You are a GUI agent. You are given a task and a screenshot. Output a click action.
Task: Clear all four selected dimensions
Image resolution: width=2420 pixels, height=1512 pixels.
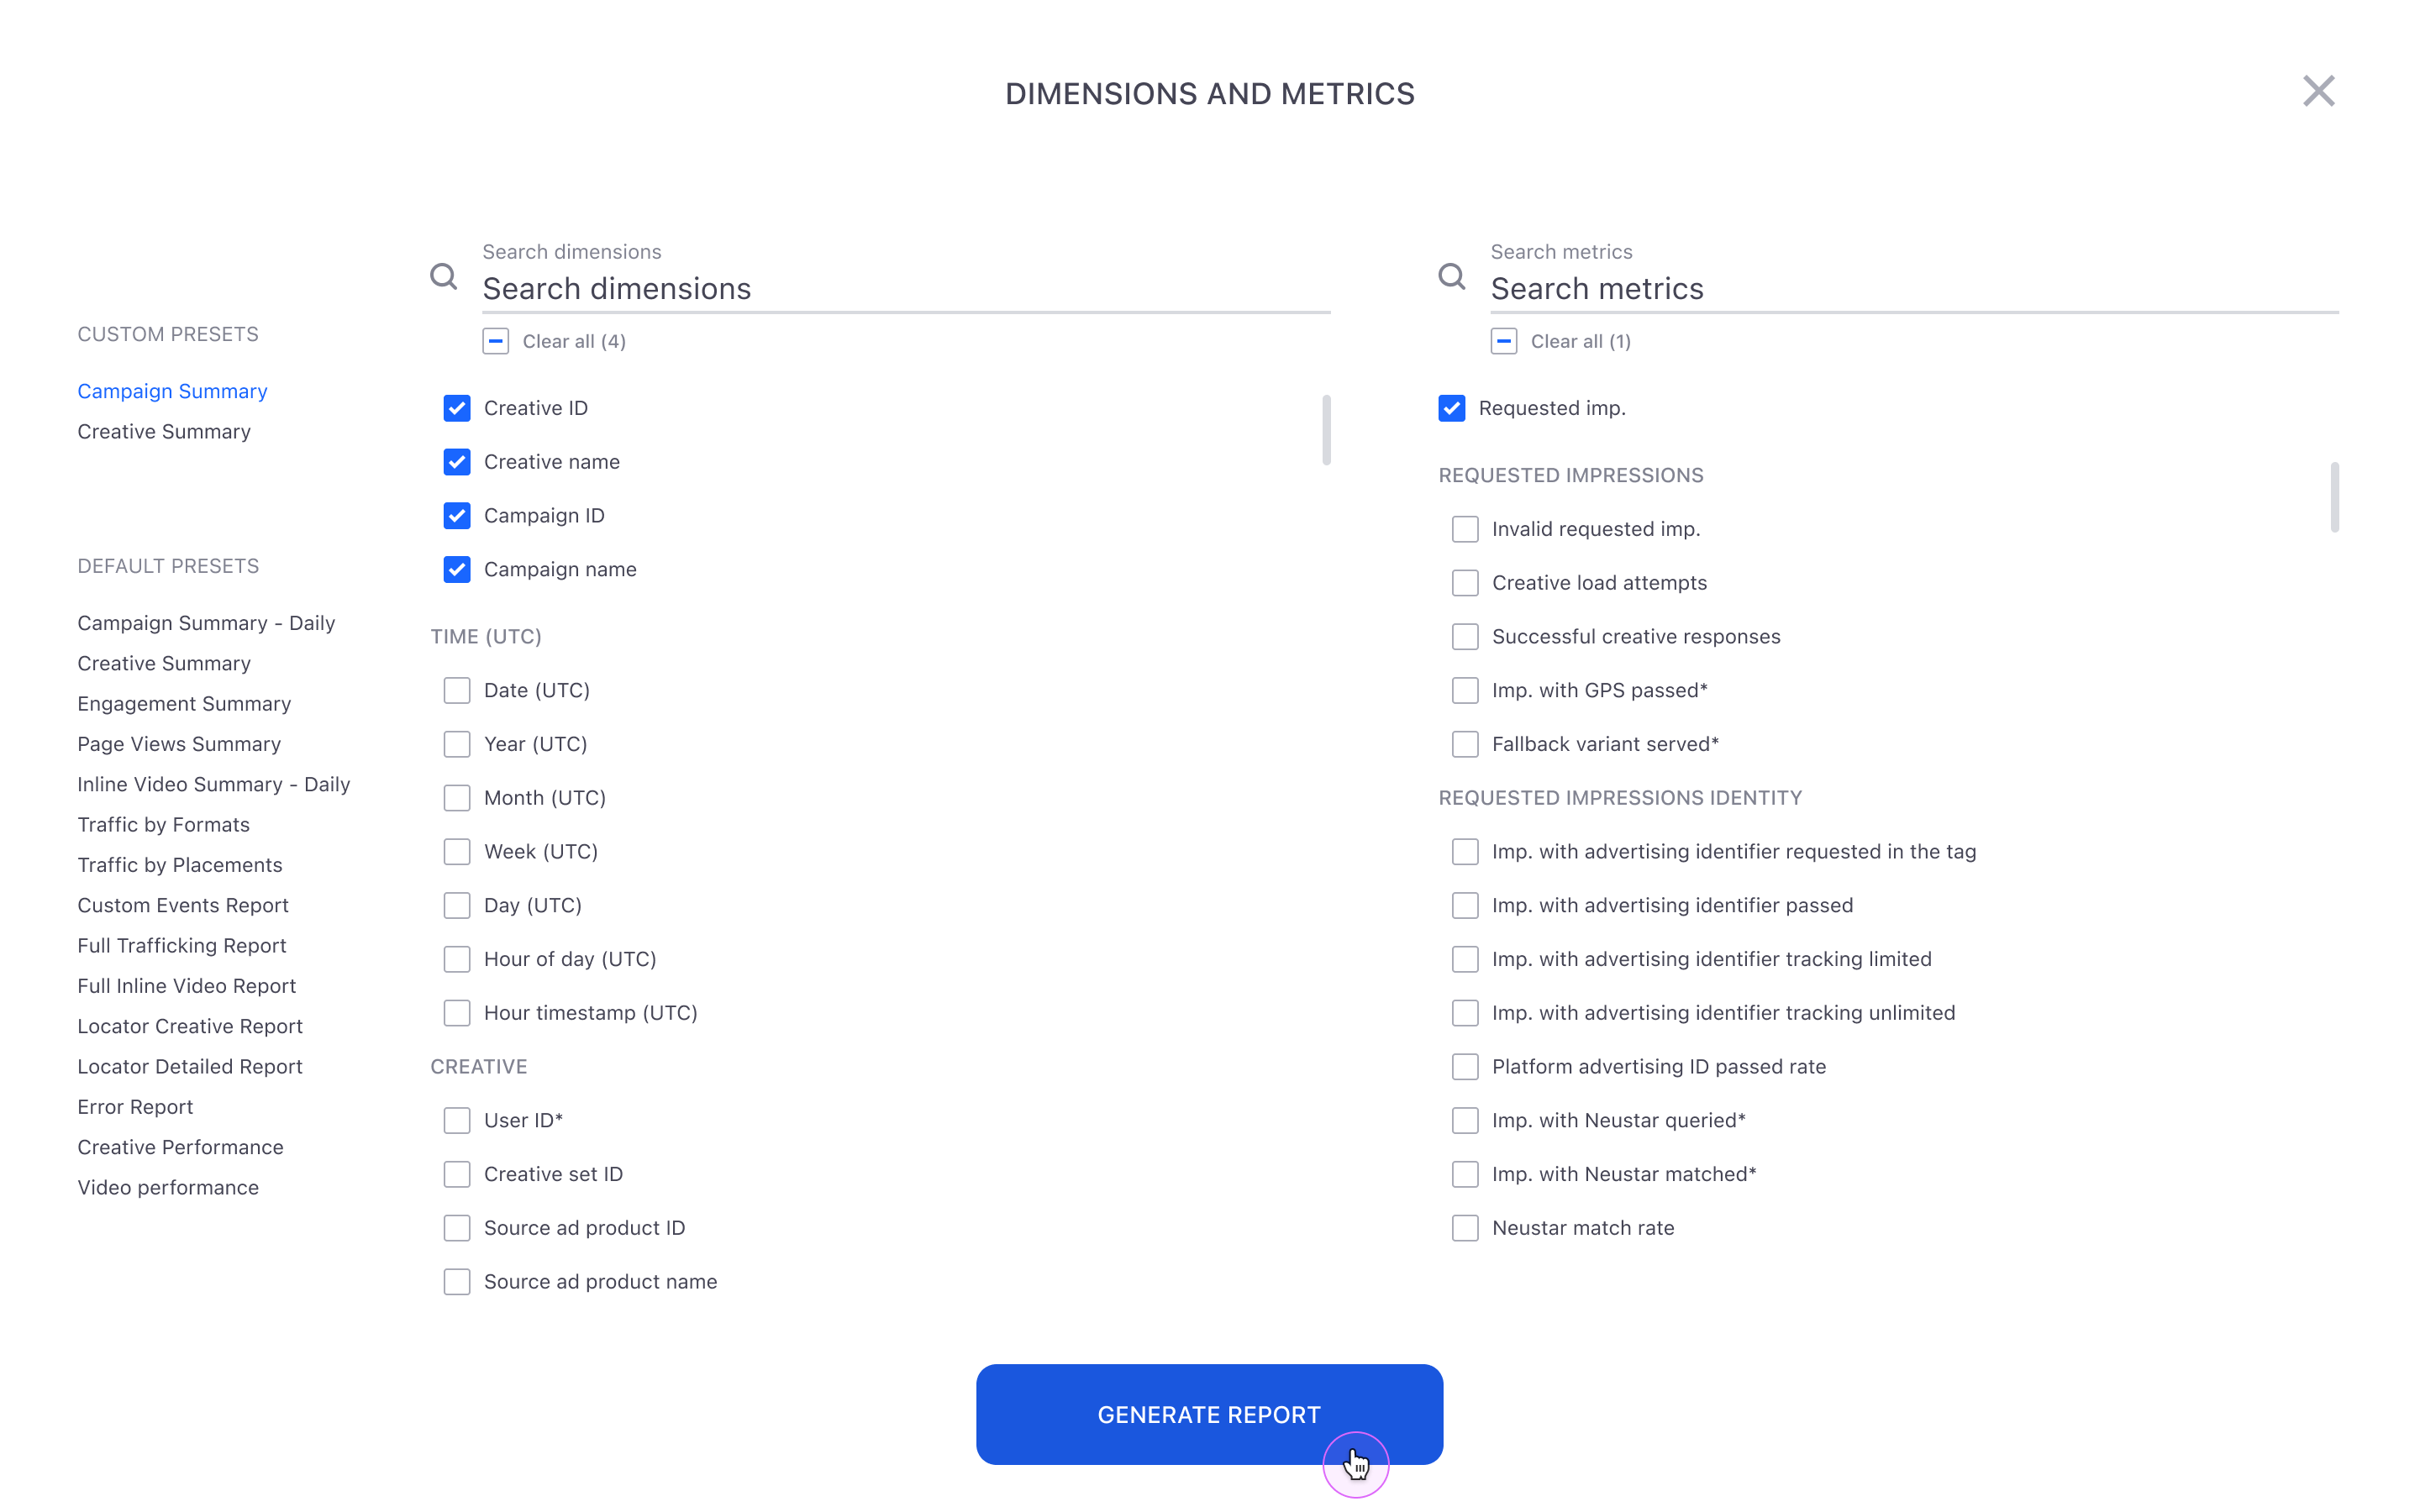[496, 341]
